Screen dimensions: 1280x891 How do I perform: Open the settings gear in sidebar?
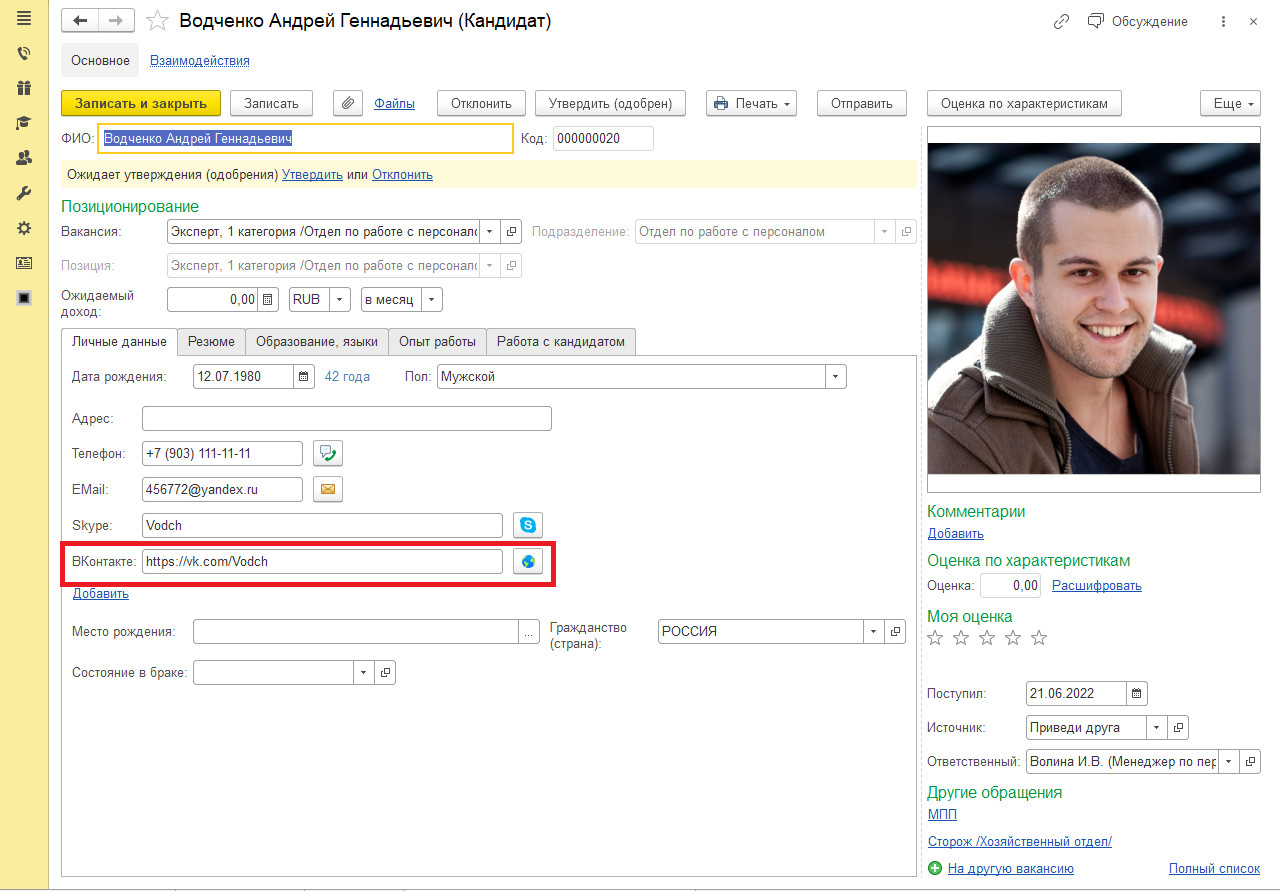24,228
